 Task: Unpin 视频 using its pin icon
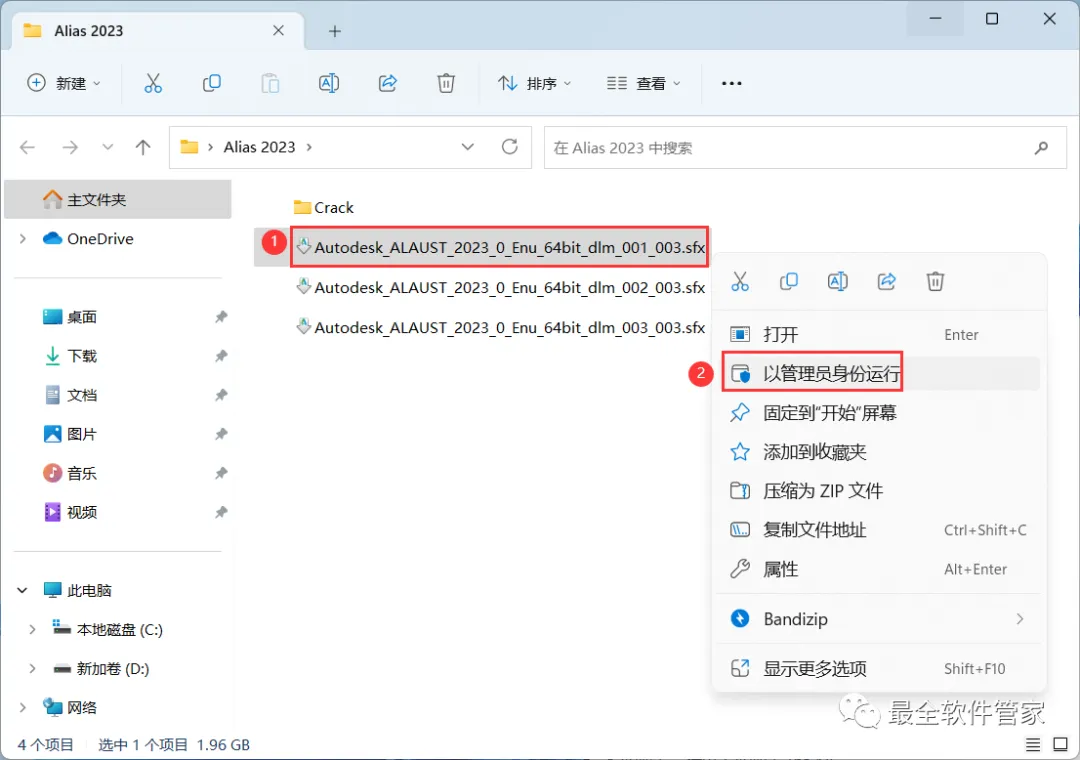221,512
